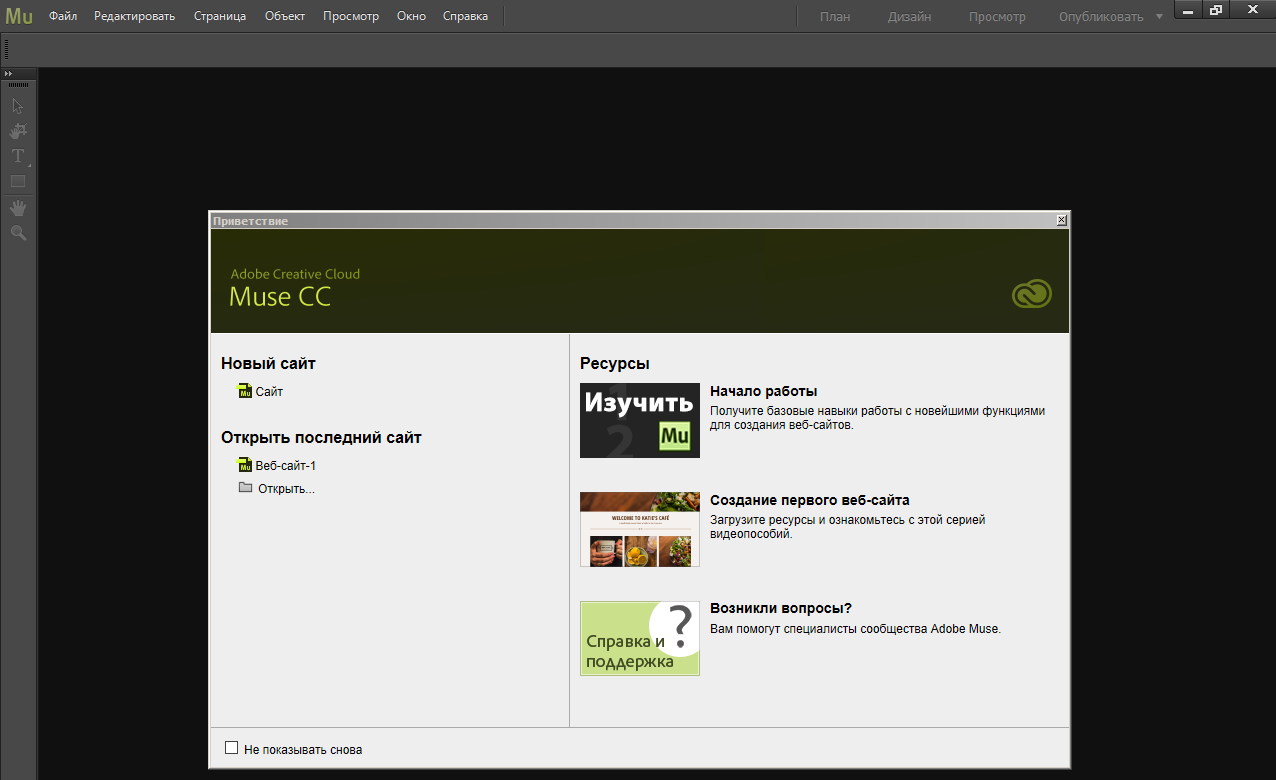The width and height of the screenshot is (1276, 780).
Task: Open the Справка и поддержка thumbnail
Action: pos(640,638)
